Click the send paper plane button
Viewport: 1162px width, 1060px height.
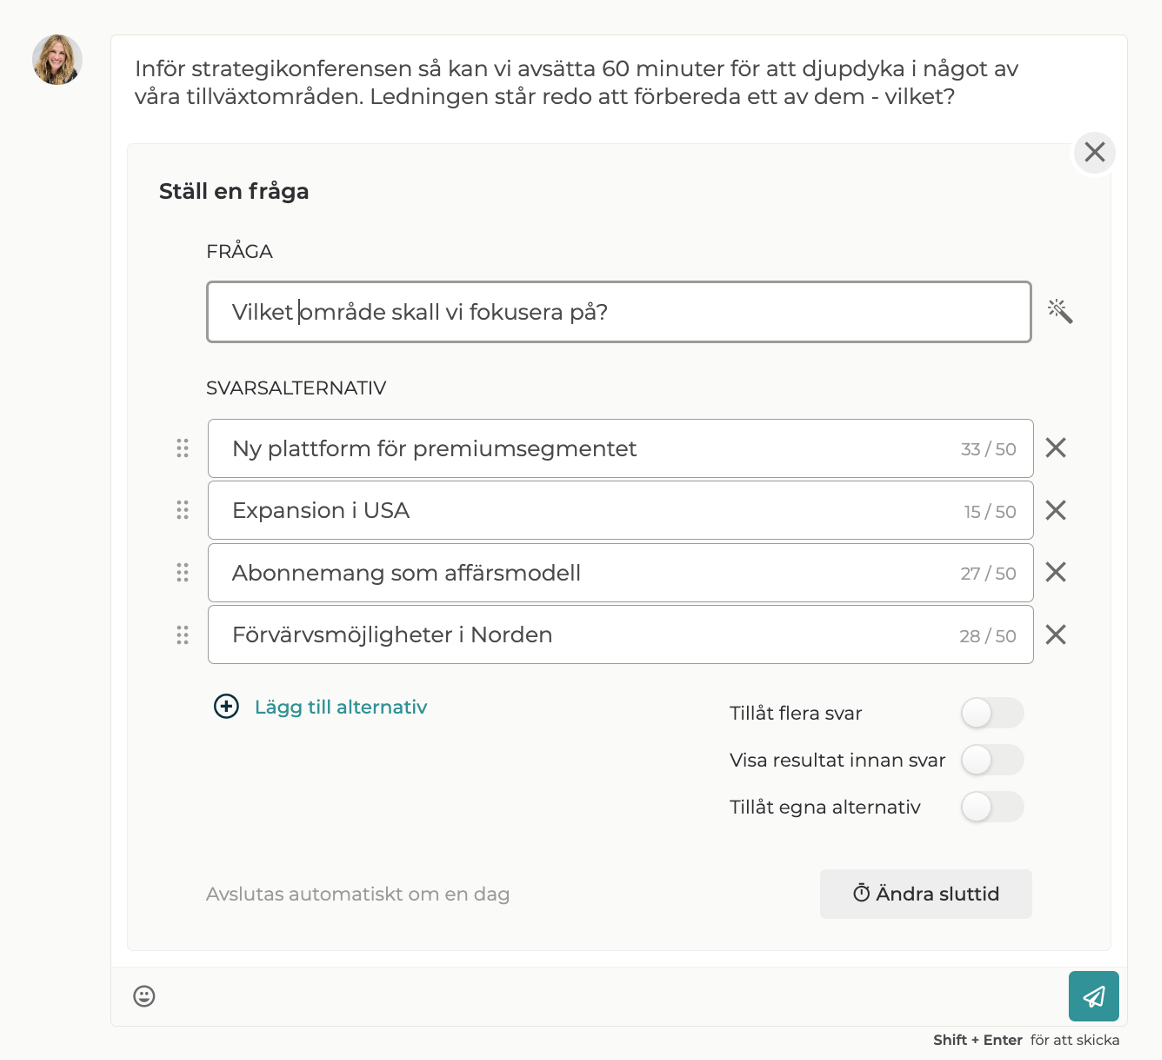pyautogui.click(x=1093, y=996)
